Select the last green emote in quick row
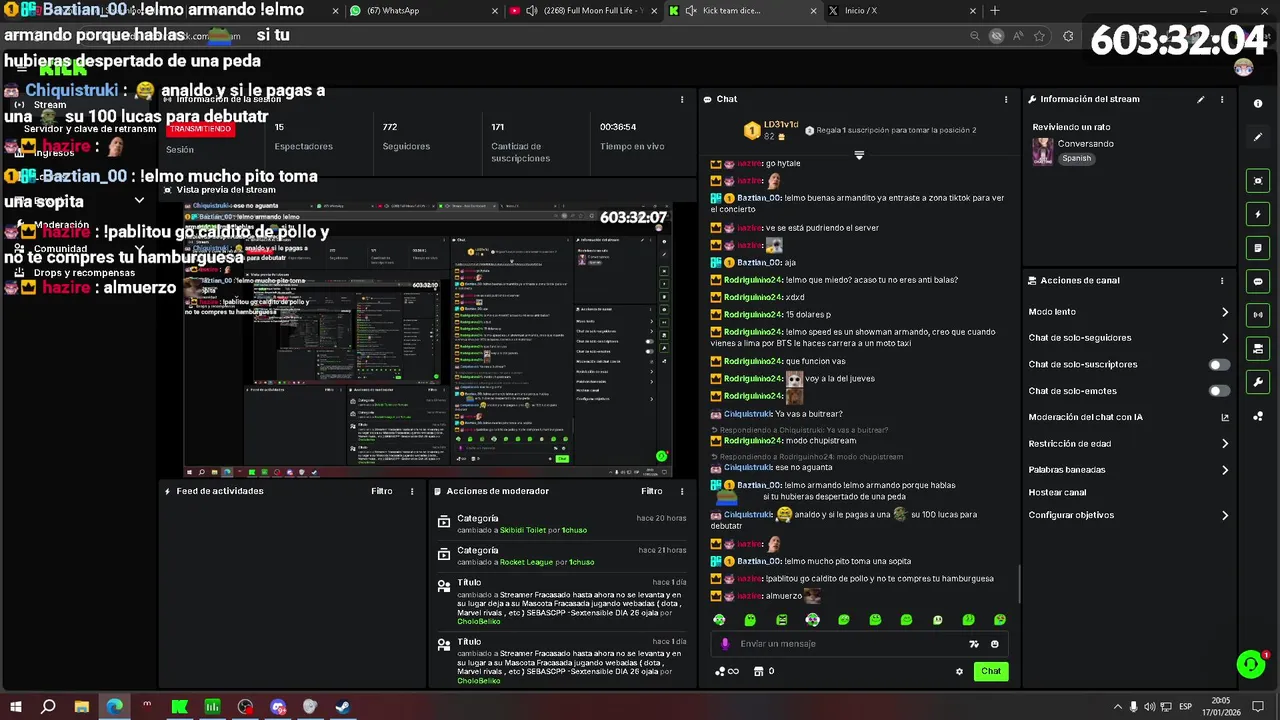This screenshot has height=720, width=1280. coord(1000,620)
